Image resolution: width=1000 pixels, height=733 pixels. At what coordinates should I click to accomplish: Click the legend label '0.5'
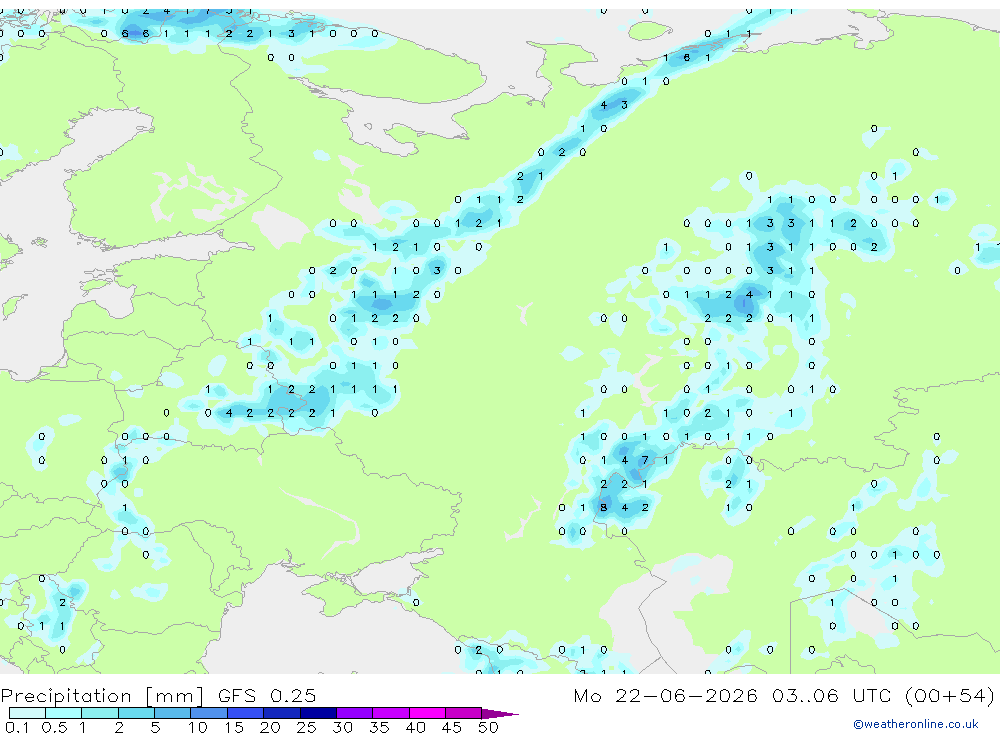pyautogui.click(x=54, y=727)
